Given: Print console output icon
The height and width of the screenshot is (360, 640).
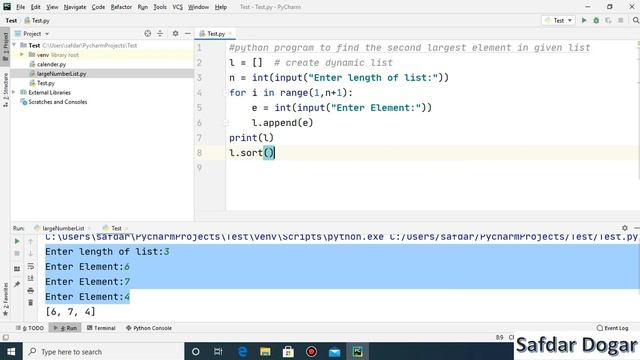Looking at the screenshot, I should click(x=31, y=291).
